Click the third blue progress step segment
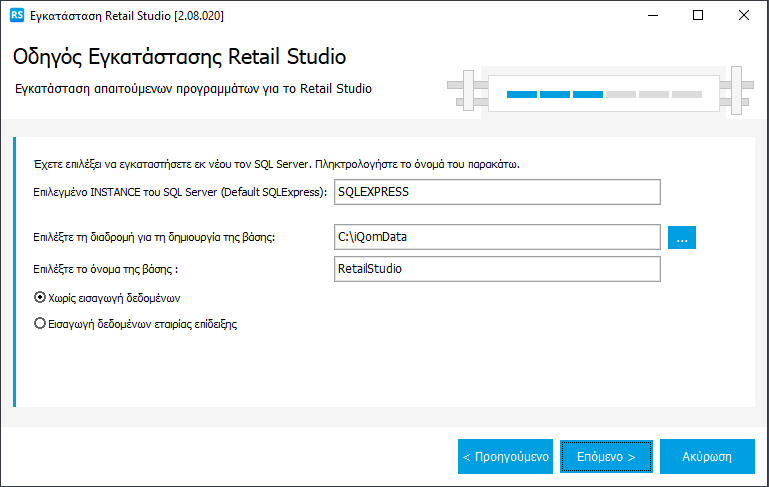The image size is (769, 487). click(x=588, y=94)
